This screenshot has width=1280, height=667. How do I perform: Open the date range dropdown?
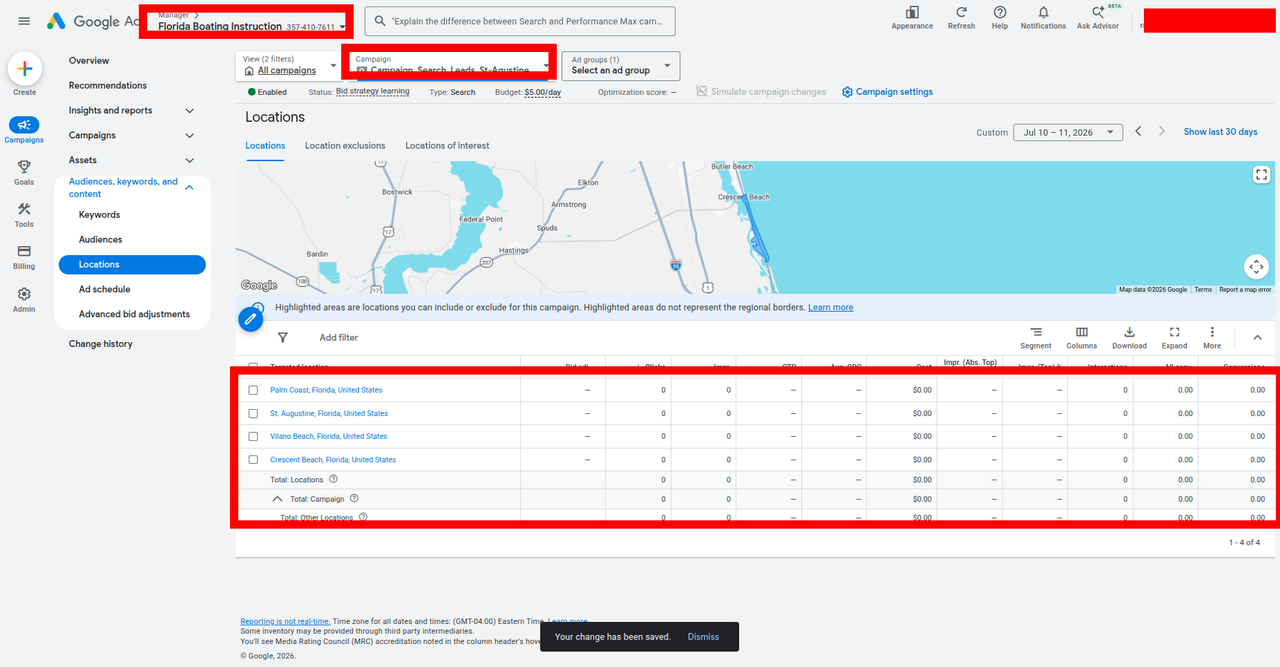click(x=1067, y=132)
